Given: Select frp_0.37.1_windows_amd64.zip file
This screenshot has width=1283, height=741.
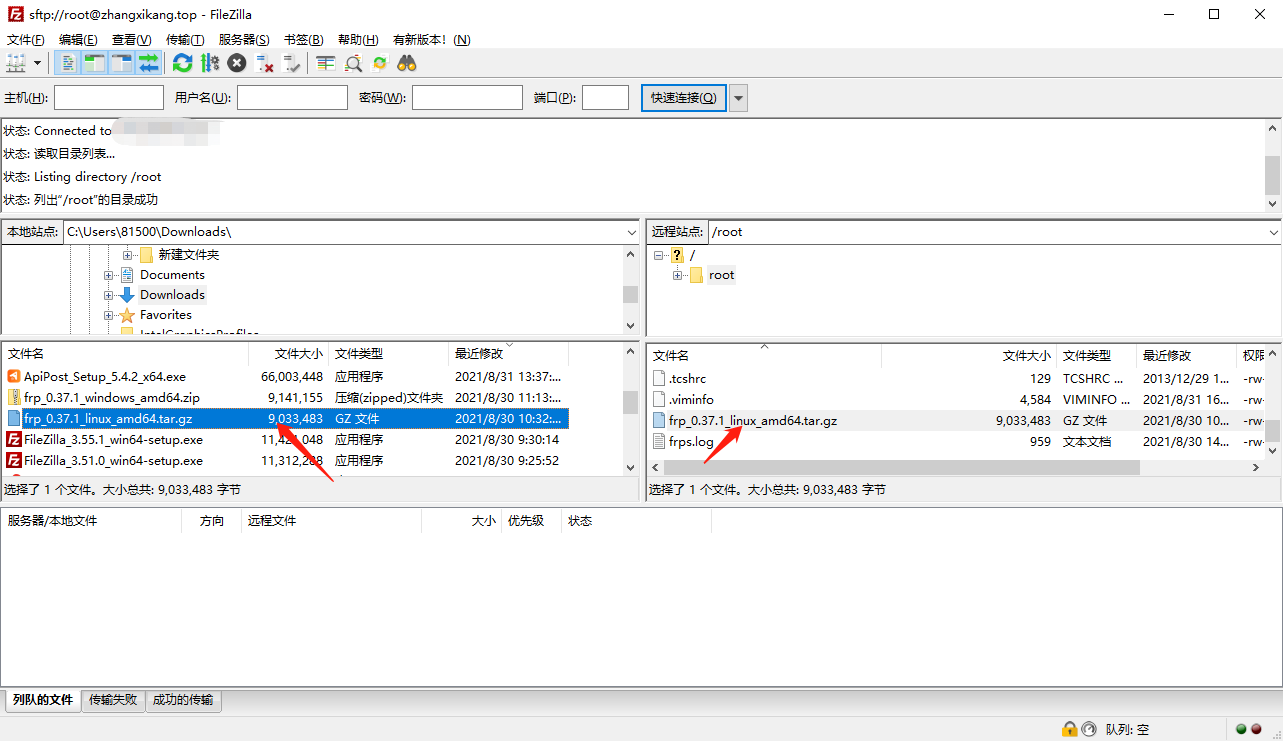Looking at the screenshot, I should tap(286, 398).
